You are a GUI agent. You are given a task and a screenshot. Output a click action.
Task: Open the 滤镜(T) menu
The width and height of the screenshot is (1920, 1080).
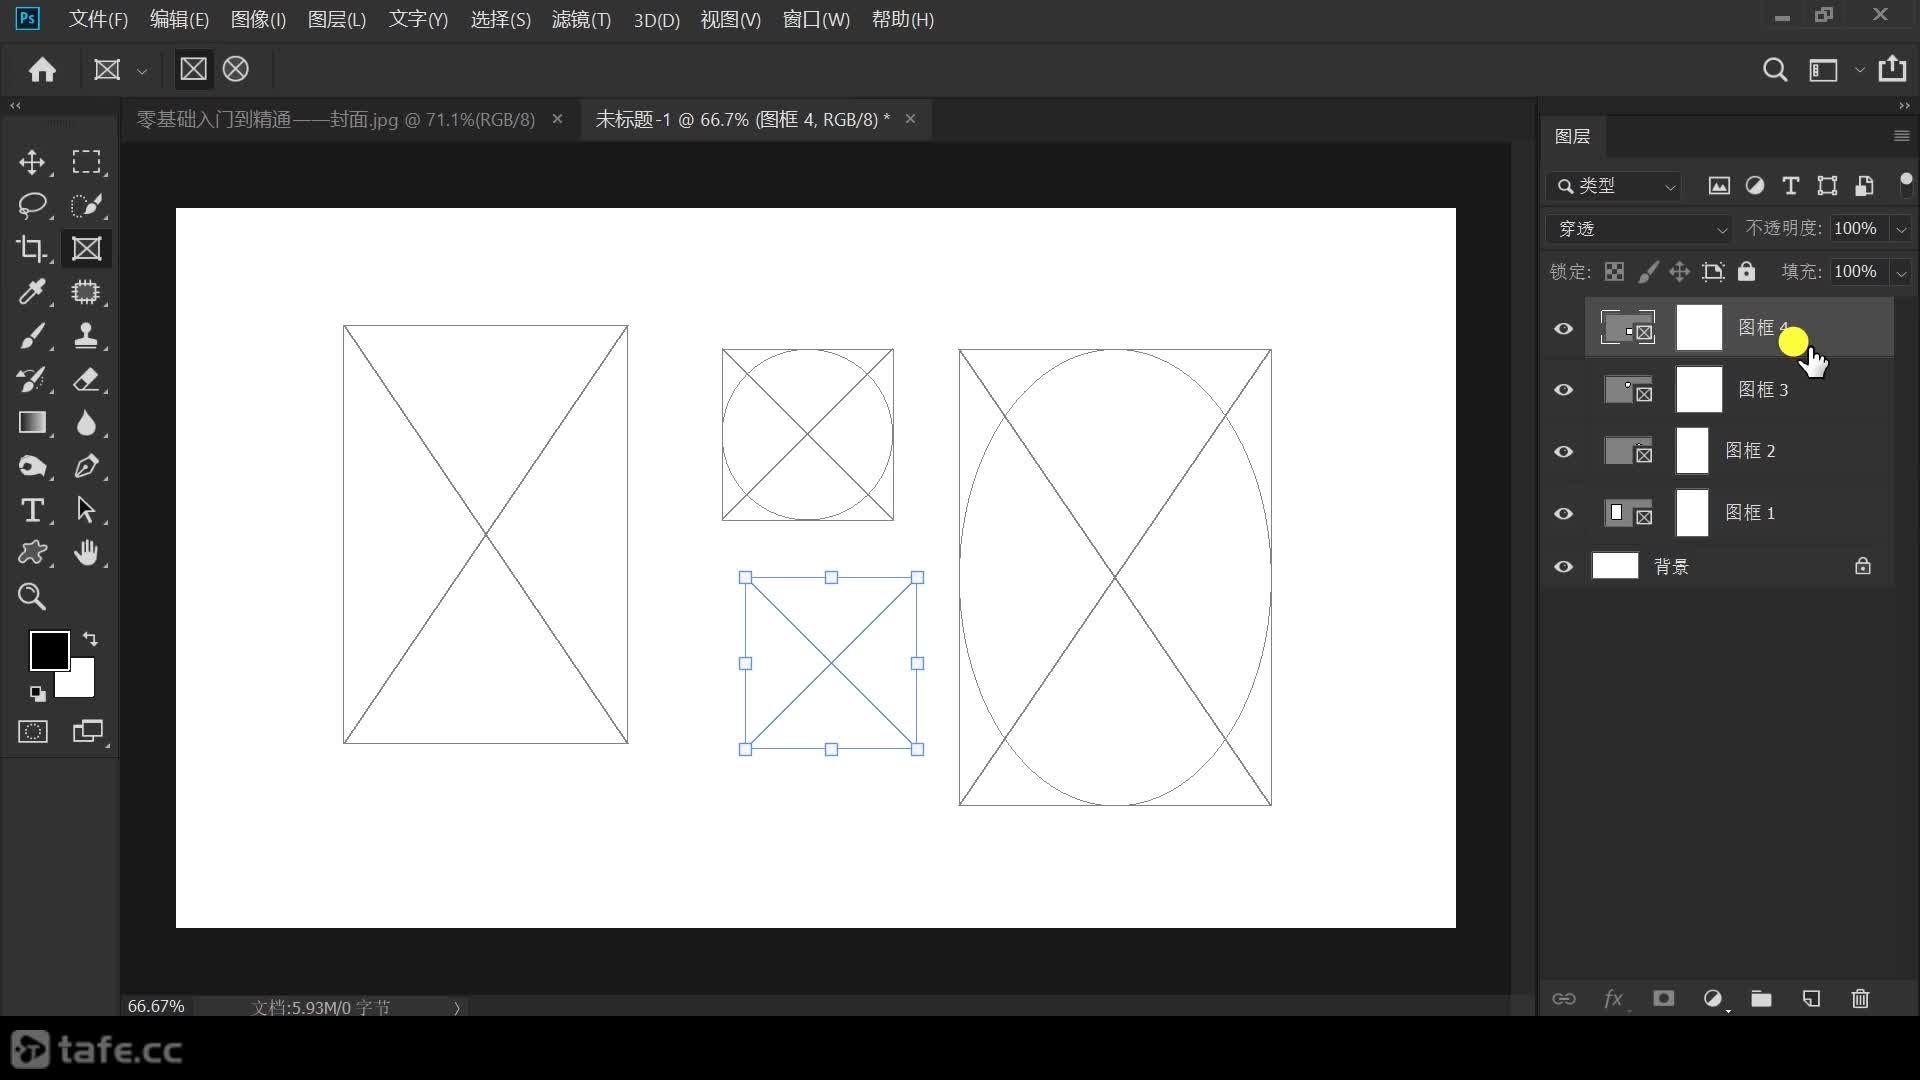581,19
